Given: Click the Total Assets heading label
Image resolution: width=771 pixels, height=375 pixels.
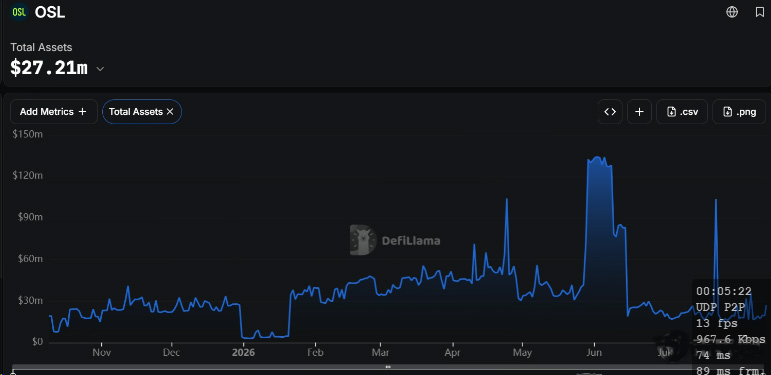Looking at the screenshot, I should click(41, 47).
